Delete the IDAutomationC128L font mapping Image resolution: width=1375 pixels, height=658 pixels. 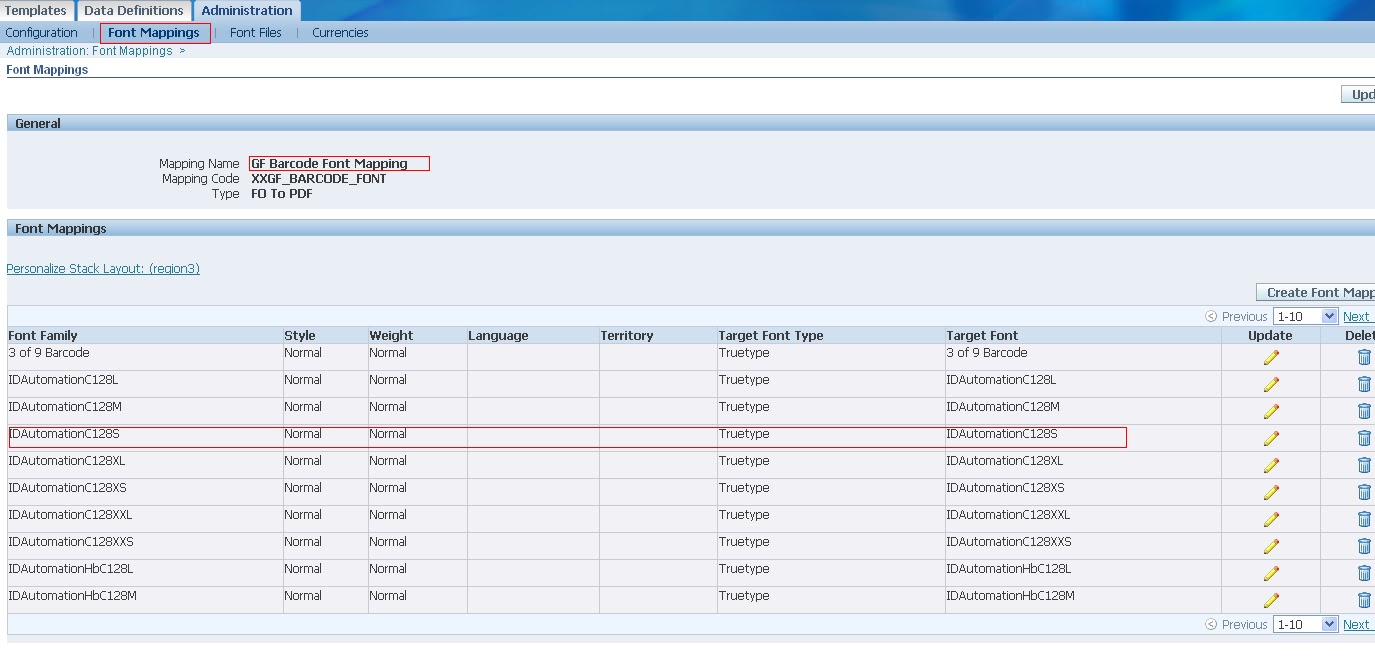(x=1363, y=383)
